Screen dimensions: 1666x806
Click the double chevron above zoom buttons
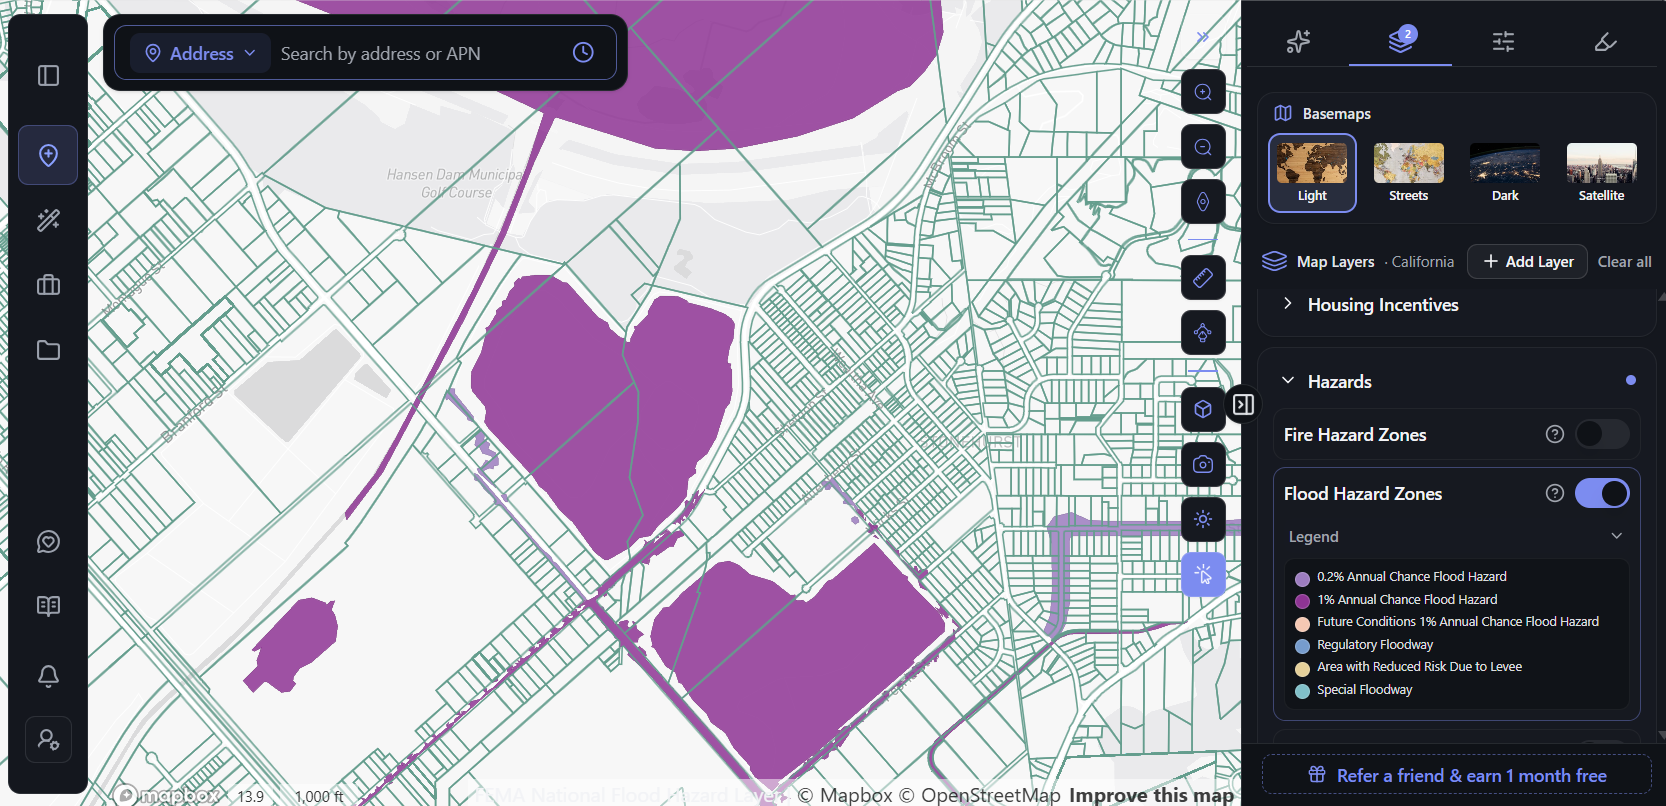point(1203,37)
